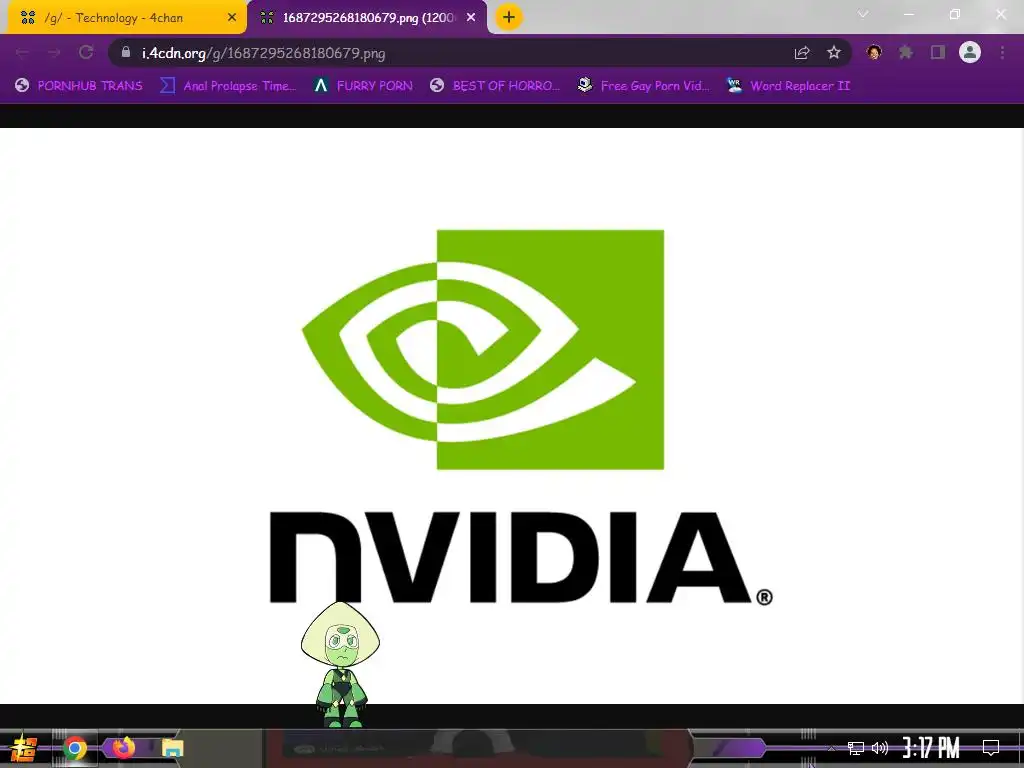This screenshot has width=1024, height=768.
Task: Click the green Peridot desktop character
Action: (340, 664)
